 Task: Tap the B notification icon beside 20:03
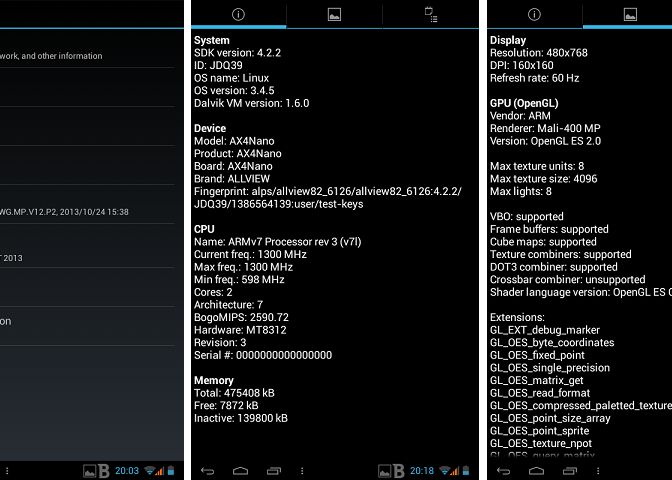click(103, 470)
